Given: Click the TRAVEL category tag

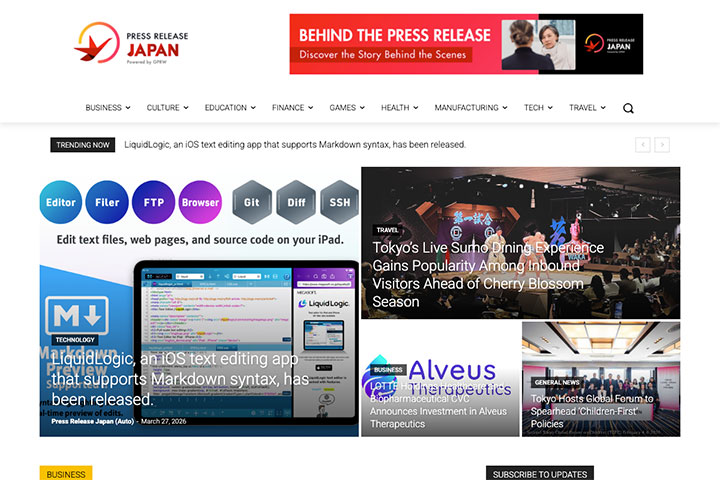Looking at the screenshot, I should click(387, 230).
